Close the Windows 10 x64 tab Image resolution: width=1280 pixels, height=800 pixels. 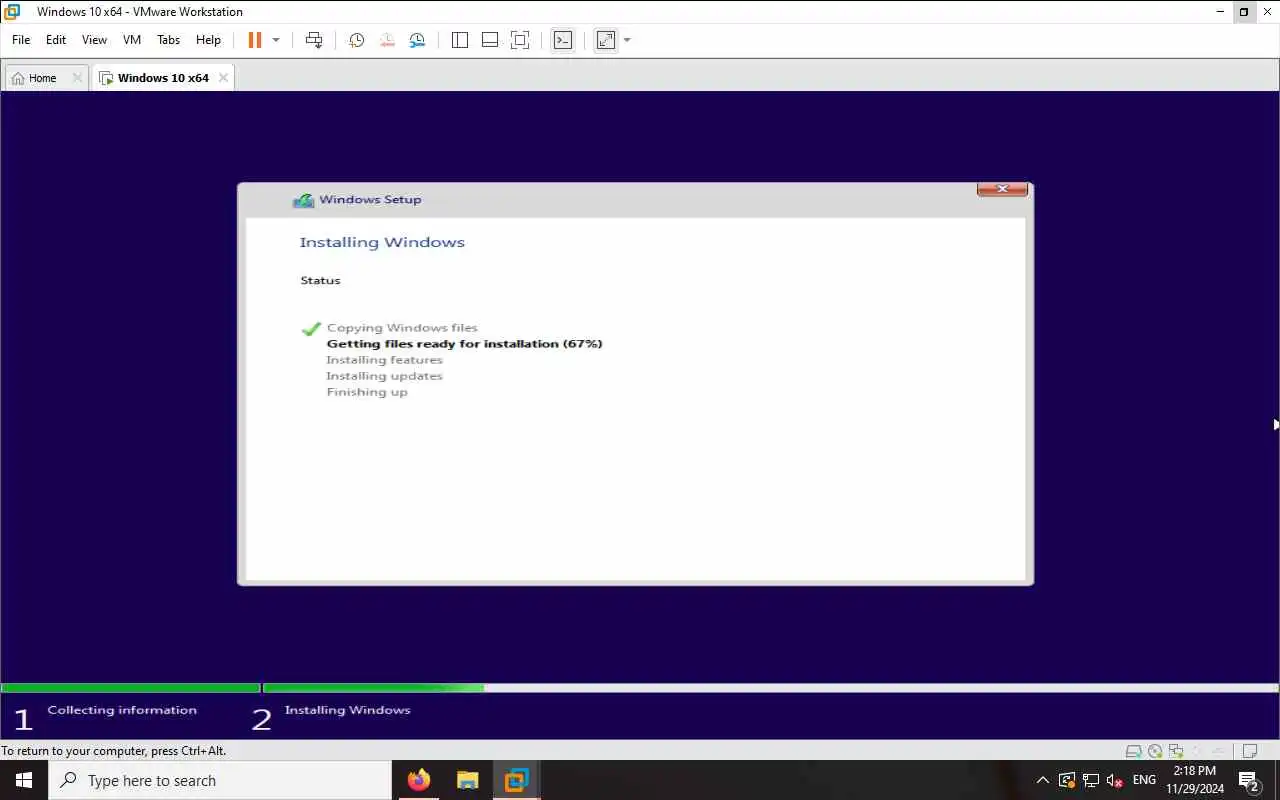pos(223,78)
